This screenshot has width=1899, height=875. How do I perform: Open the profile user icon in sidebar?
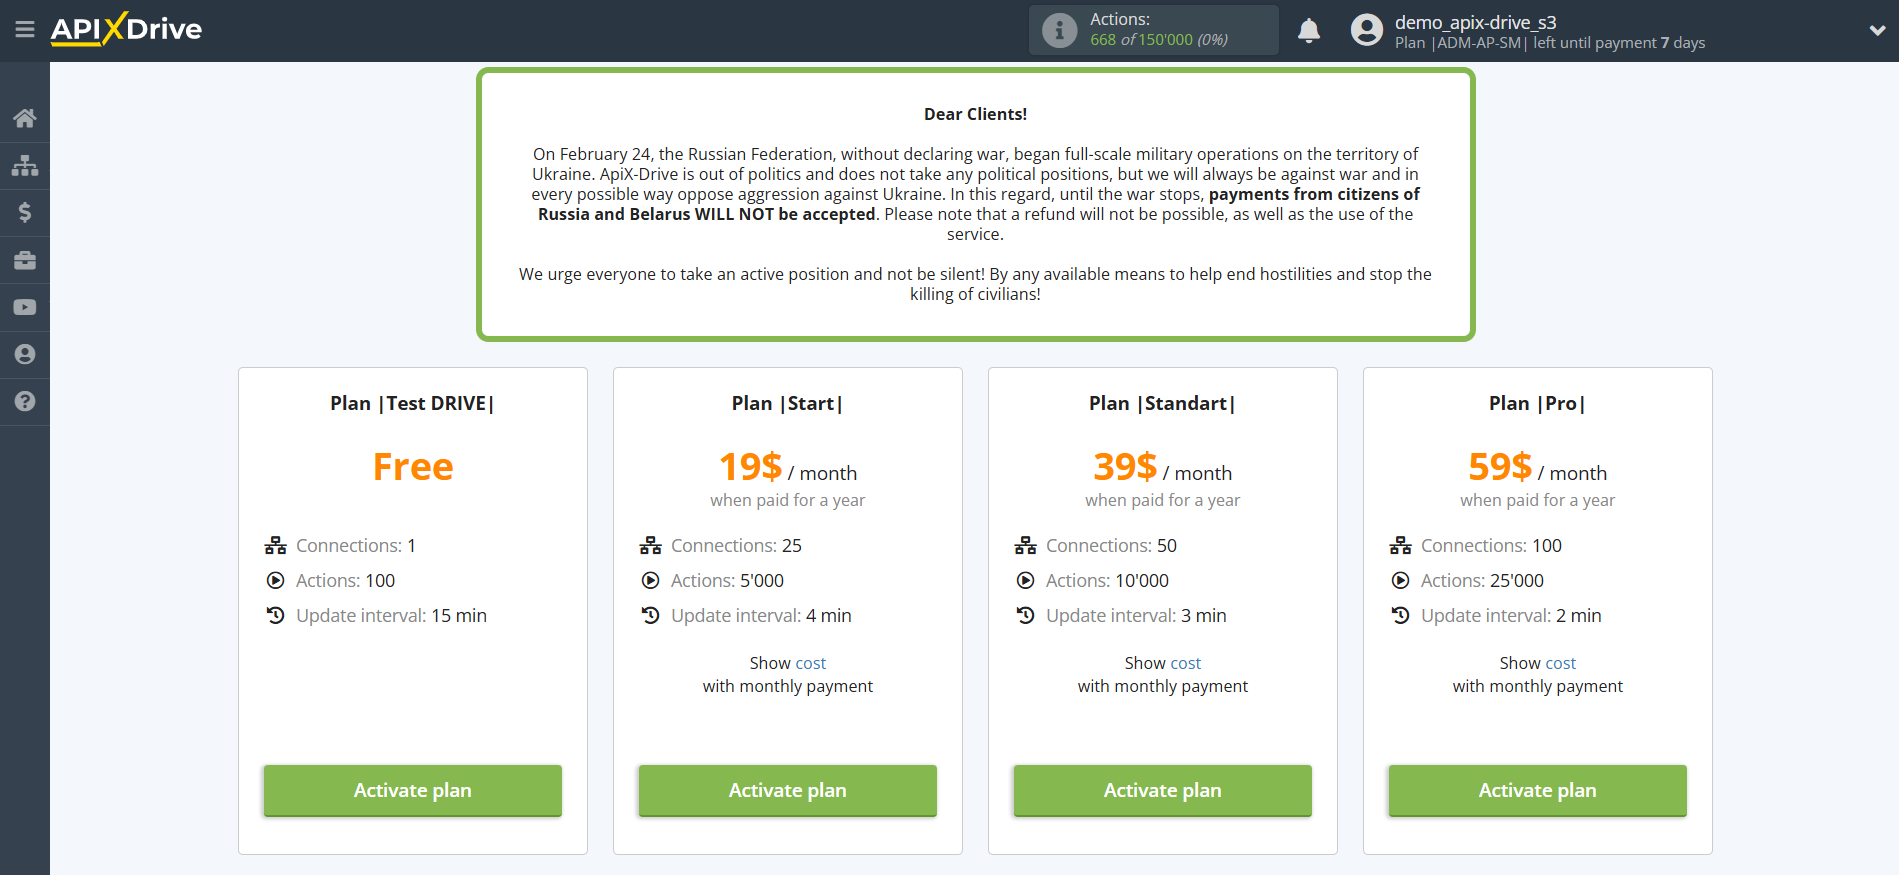click(25, 354)
